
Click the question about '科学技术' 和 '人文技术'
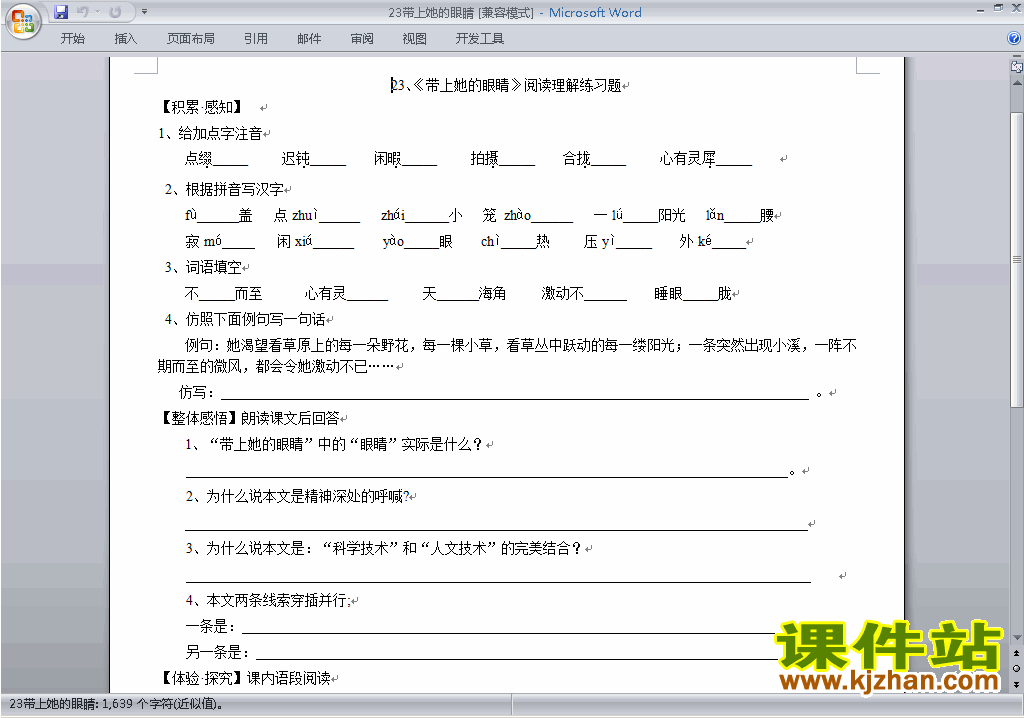click(383, 549)
